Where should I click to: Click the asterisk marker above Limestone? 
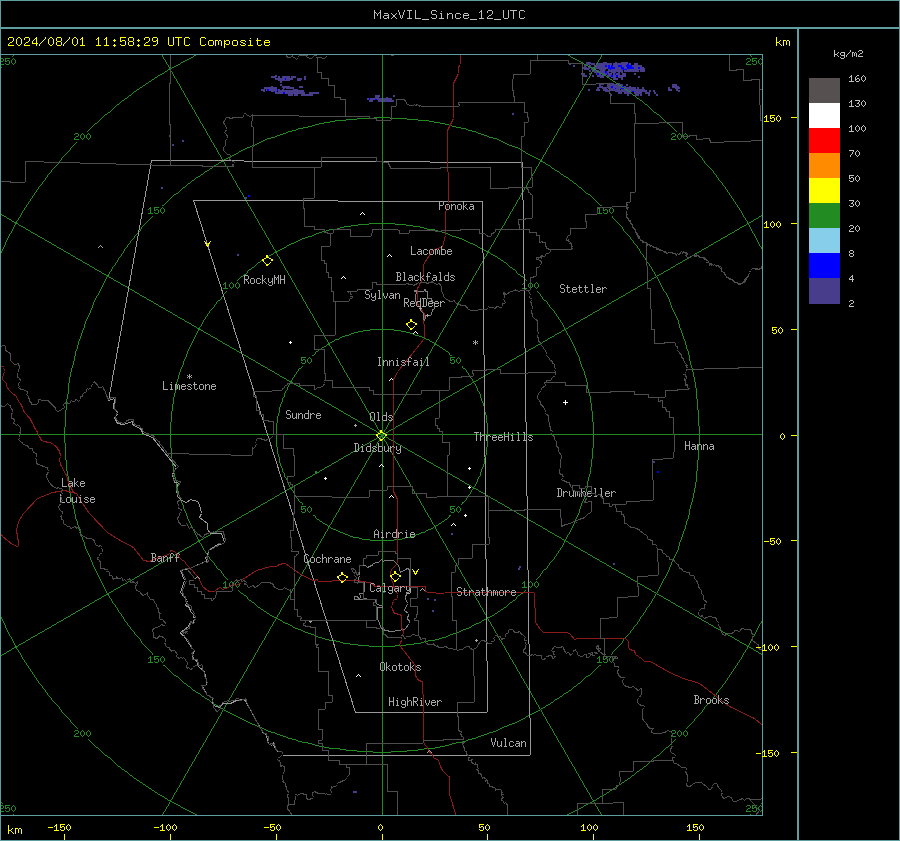tap(189, 377)
